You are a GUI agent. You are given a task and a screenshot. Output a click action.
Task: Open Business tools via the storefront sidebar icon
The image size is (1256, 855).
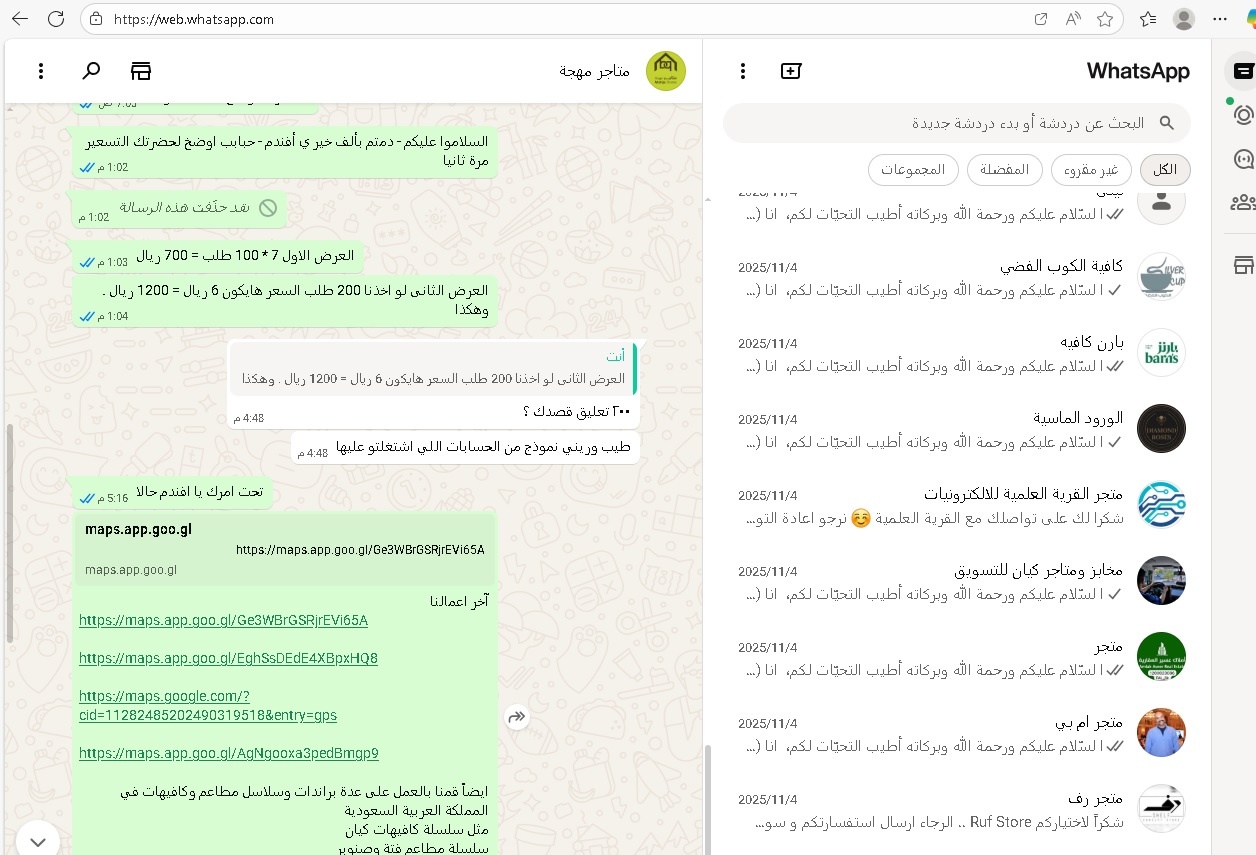[1243, 264]
